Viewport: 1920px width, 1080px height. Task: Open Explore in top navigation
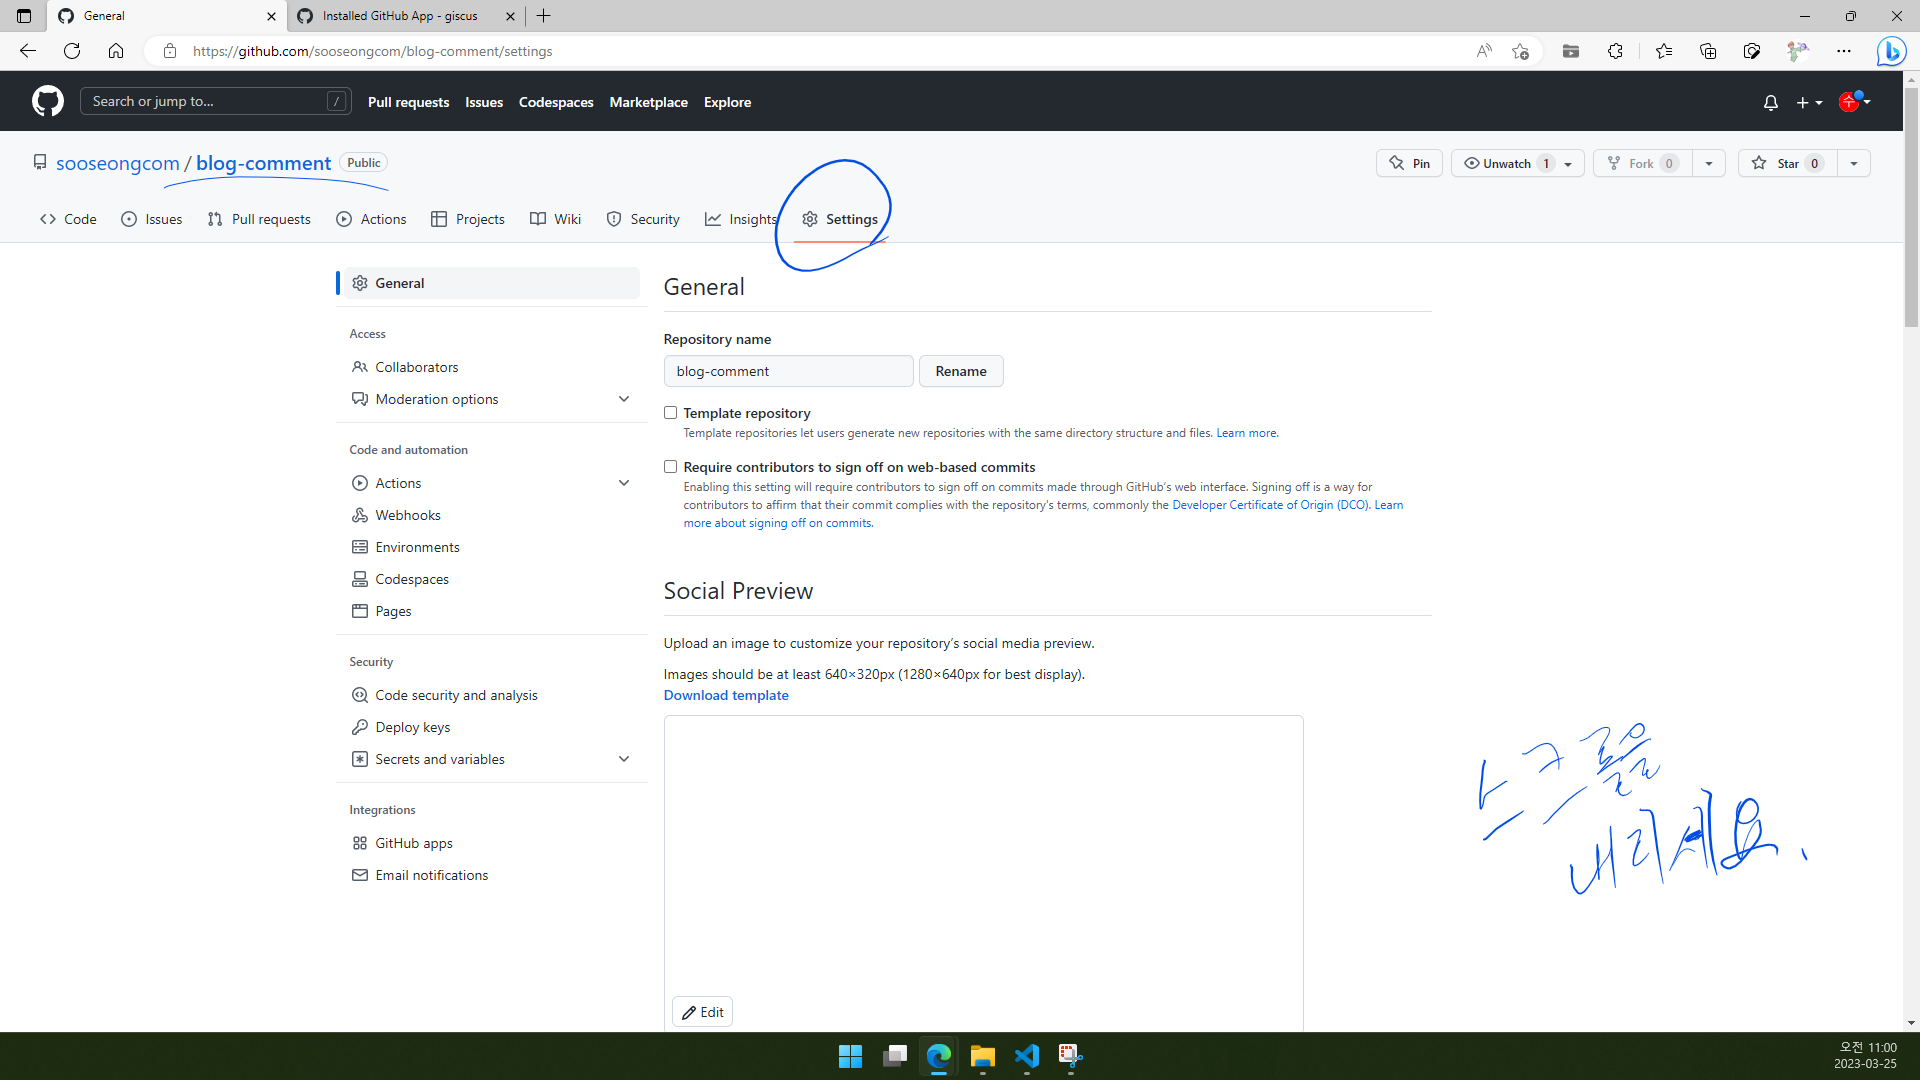click(727, 102)
